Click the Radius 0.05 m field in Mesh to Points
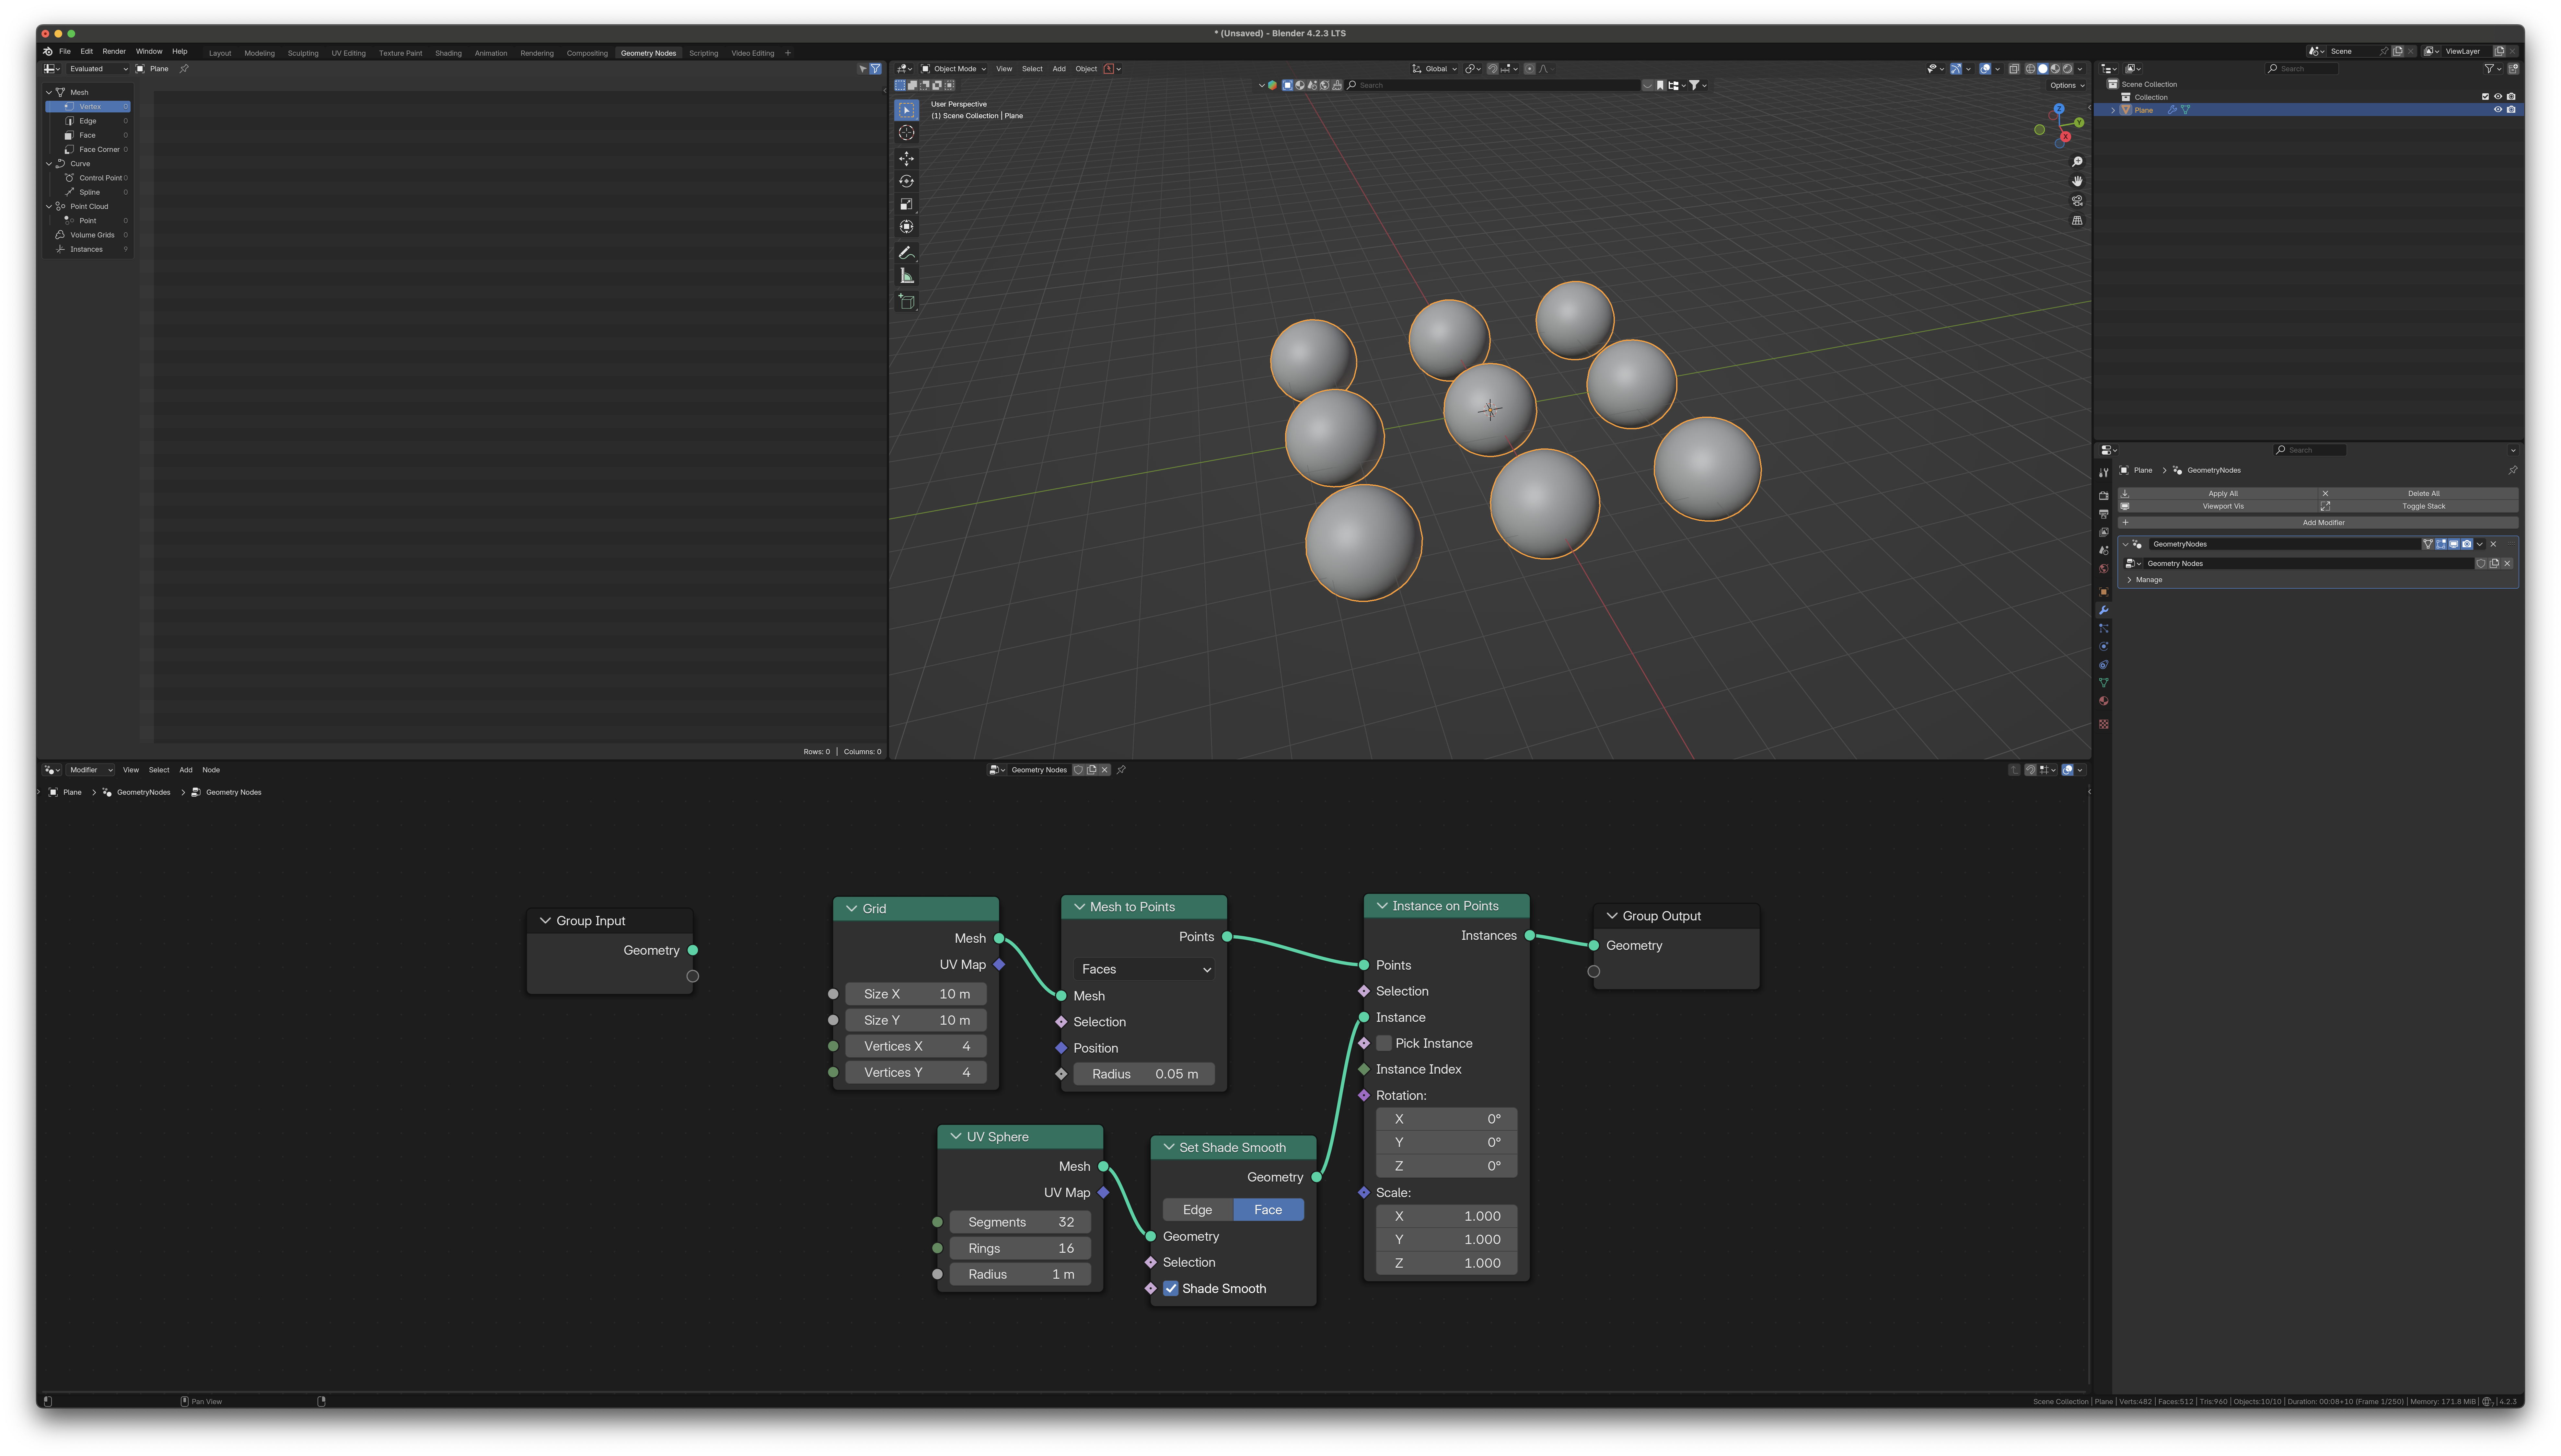The image size is (2561, 1456). click(x=1144, y=1074)
